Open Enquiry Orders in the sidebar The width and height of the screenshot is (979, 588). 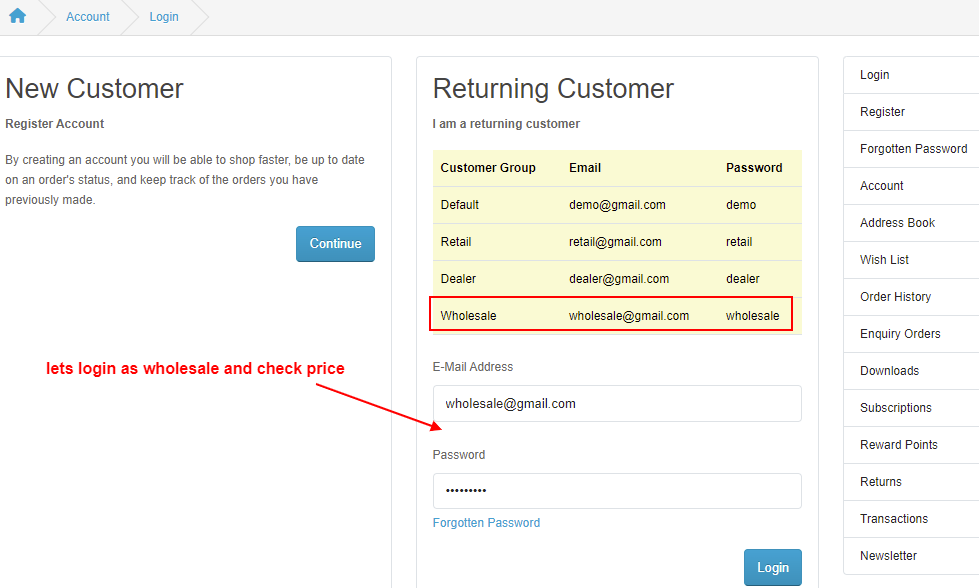coord(911,333)
